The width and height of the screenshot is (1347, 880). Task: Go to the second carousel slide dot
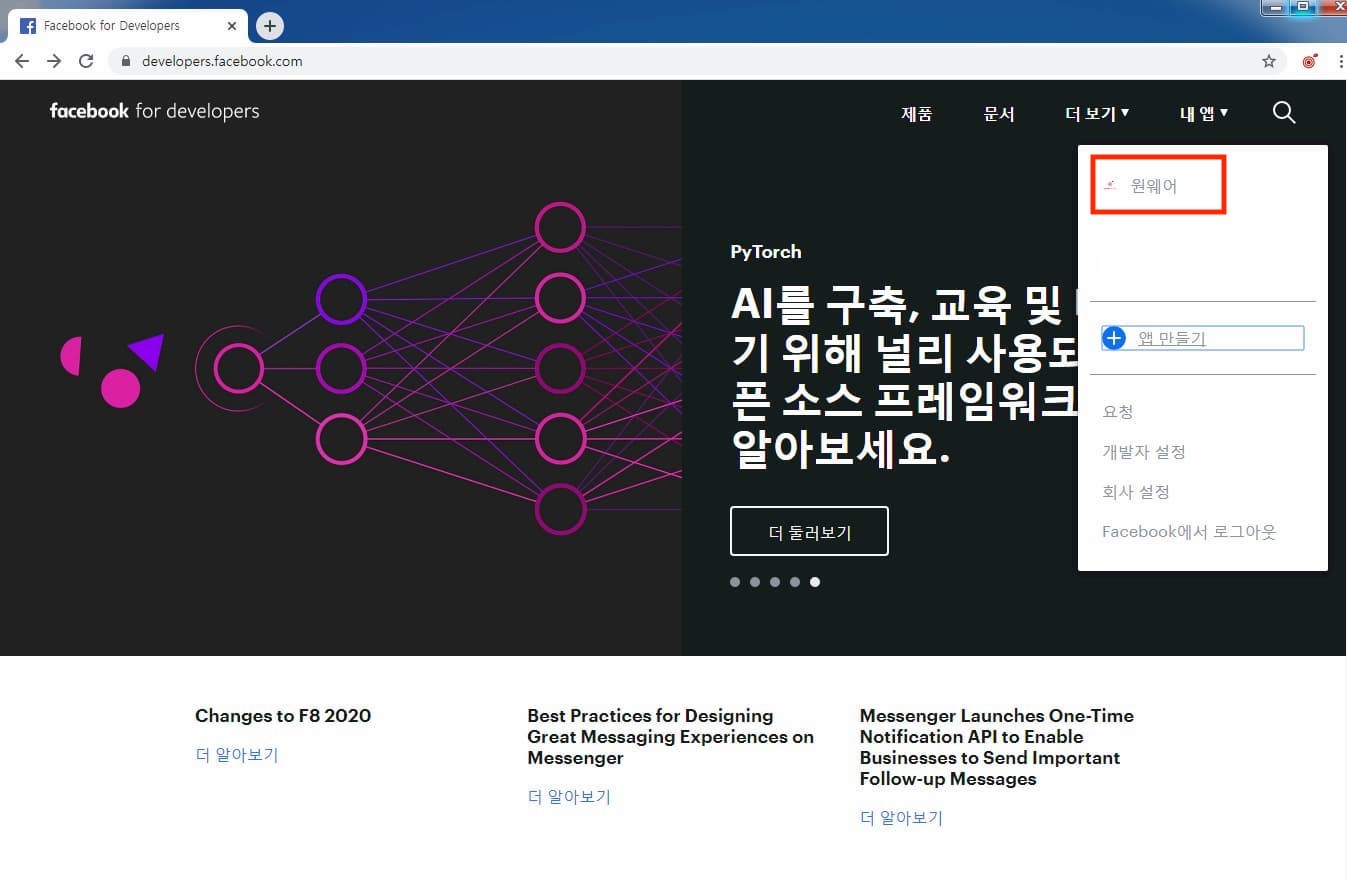(x=755, y=582)
